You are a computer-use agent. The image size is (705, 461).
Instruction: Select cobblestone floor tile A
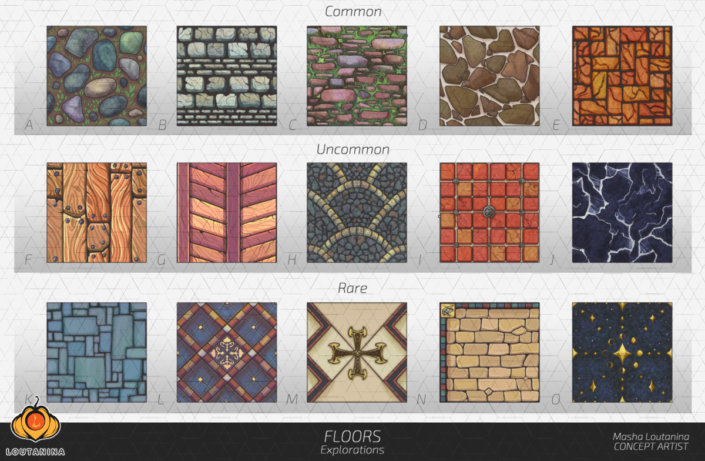pyautogui.click(x=97, y=76)
